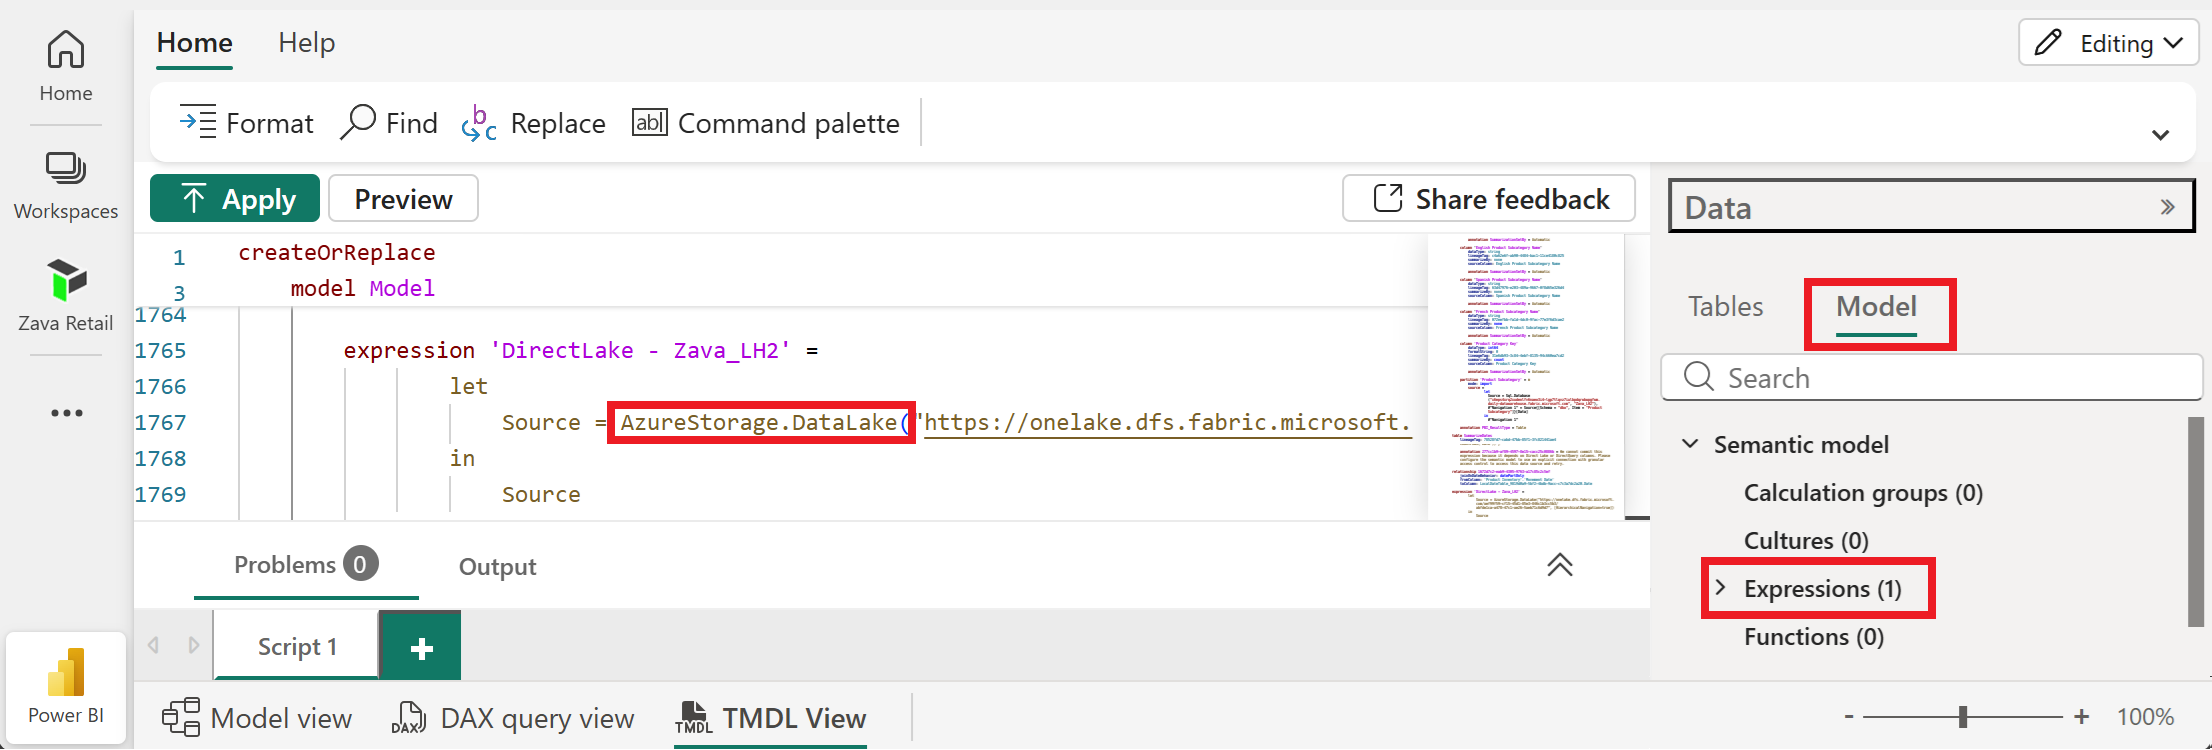Switch to the Help ribbon tab
The height and width of the screenshot is (750, 2212).
307,43
